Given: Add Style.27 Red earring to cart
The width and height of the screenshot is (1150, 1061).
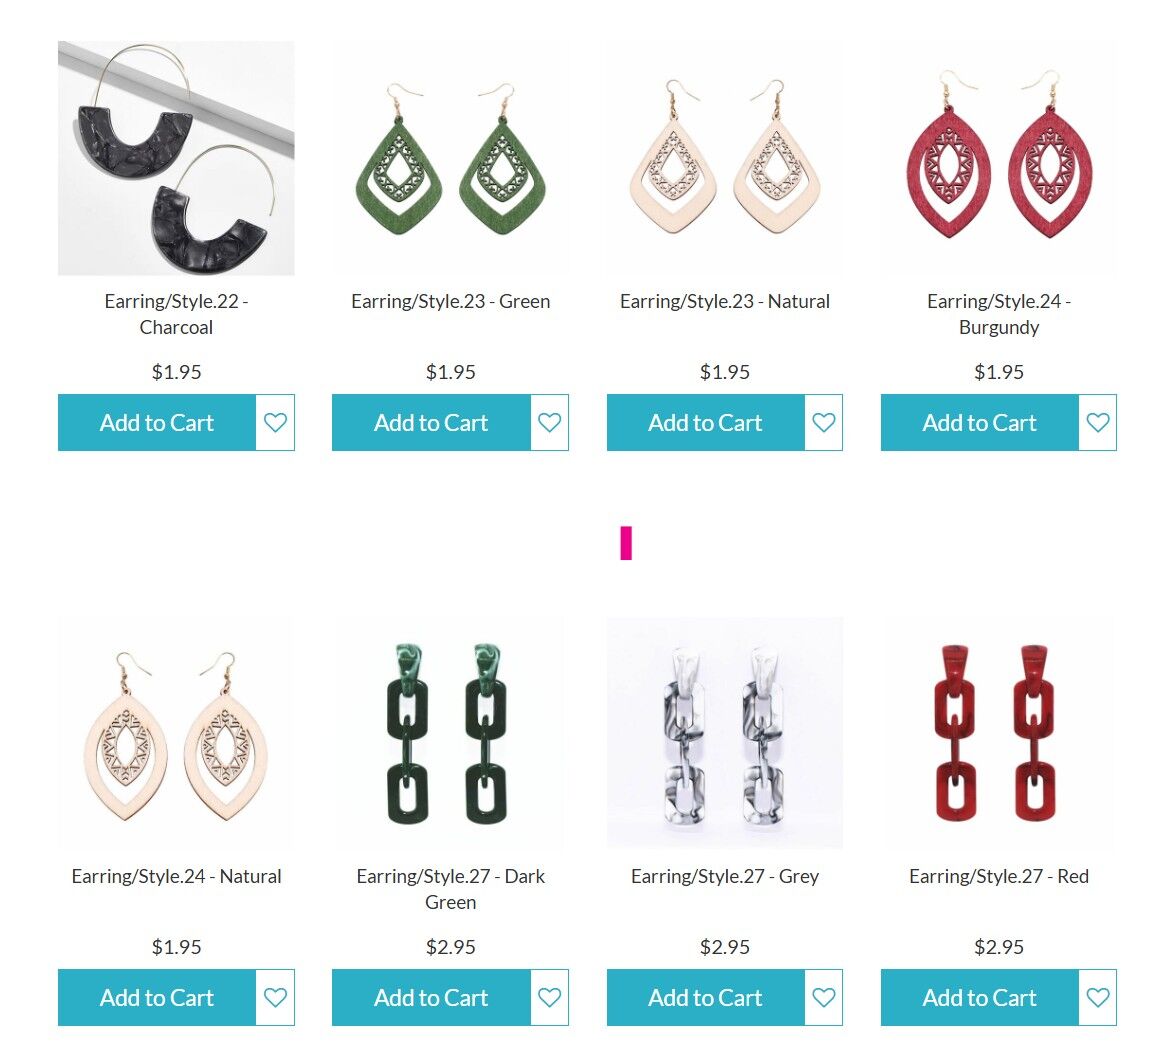Looking at the screenshot, I should (980, 997).
